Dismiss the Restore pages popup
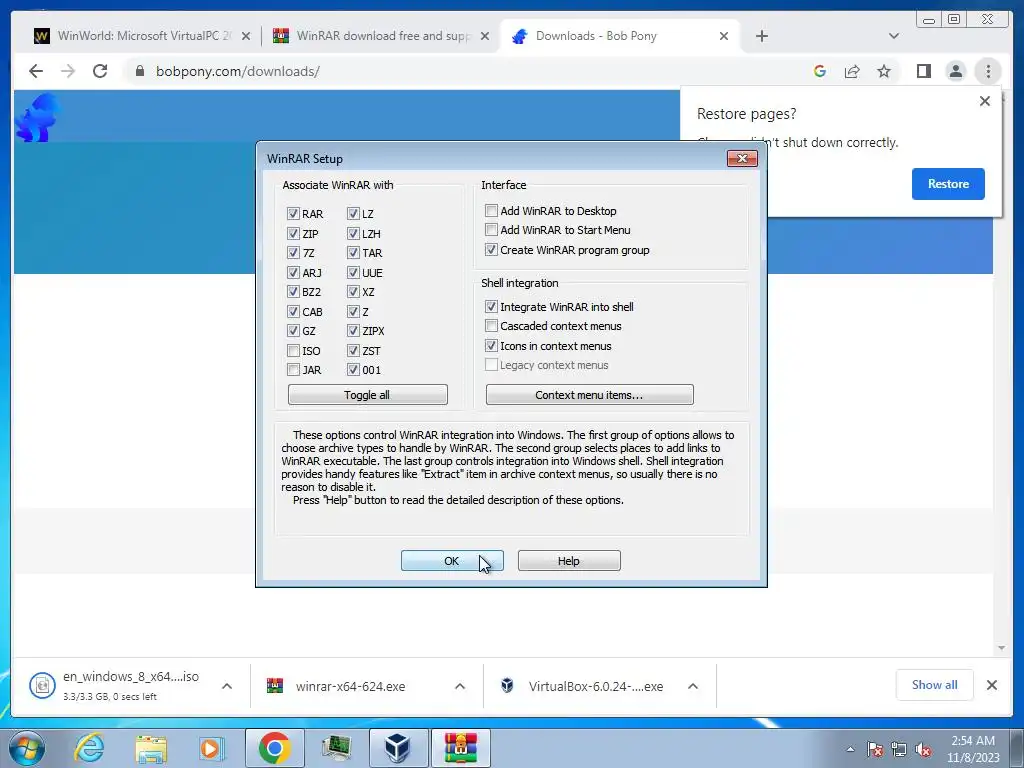The height and width of the screenshot is (768, 1024). (x=985, y=101)
